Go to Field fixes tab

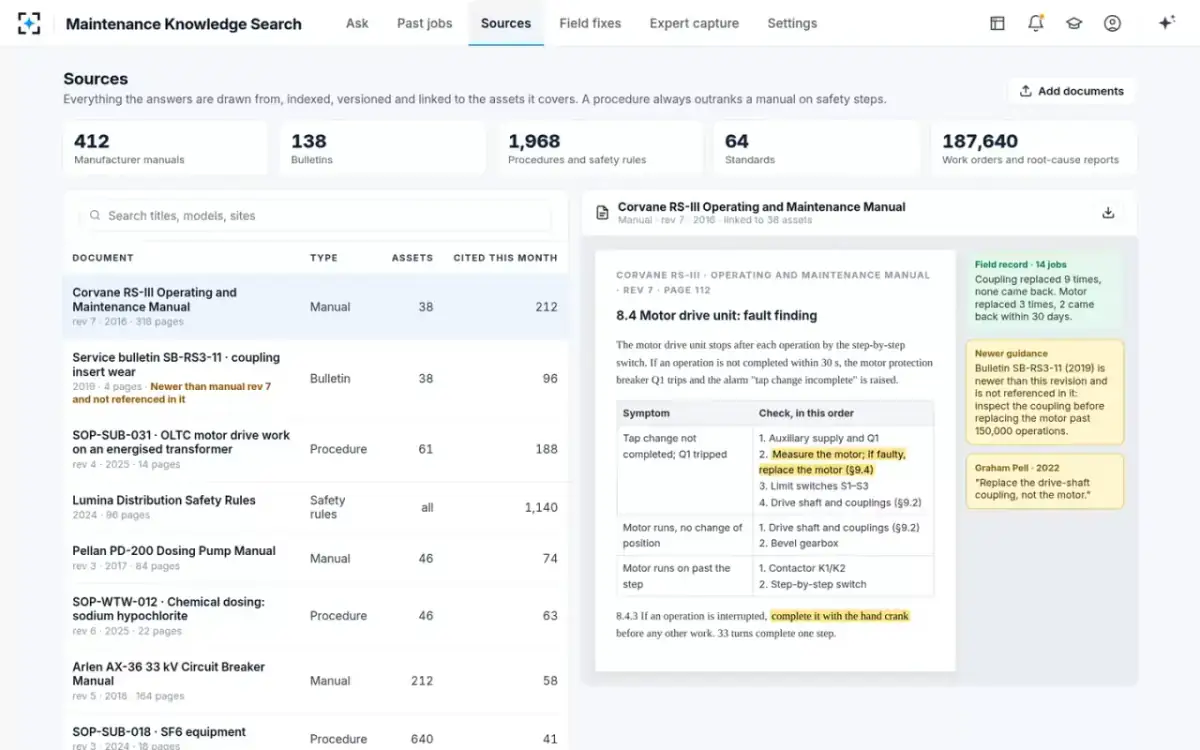[590, 23]
